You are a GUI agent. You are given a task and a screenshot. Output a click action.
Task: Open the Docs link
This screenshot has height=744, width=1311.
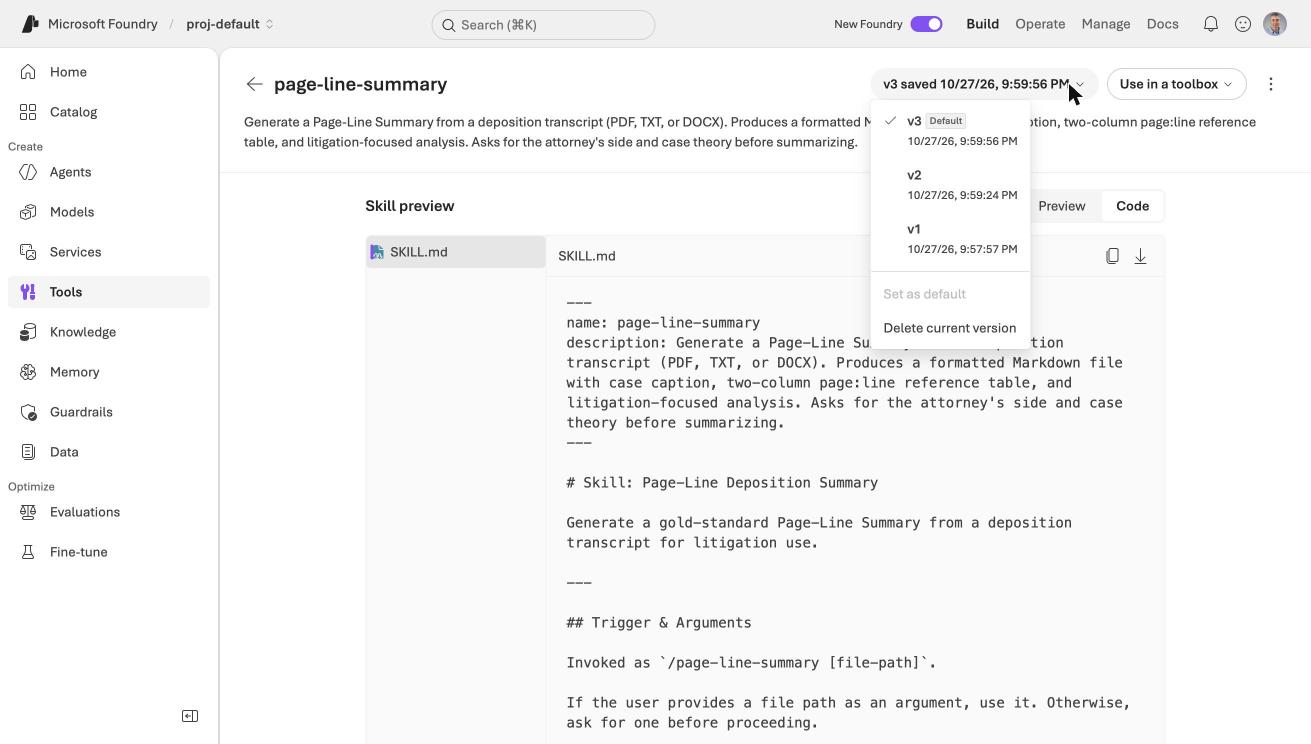click(1163, 24)
